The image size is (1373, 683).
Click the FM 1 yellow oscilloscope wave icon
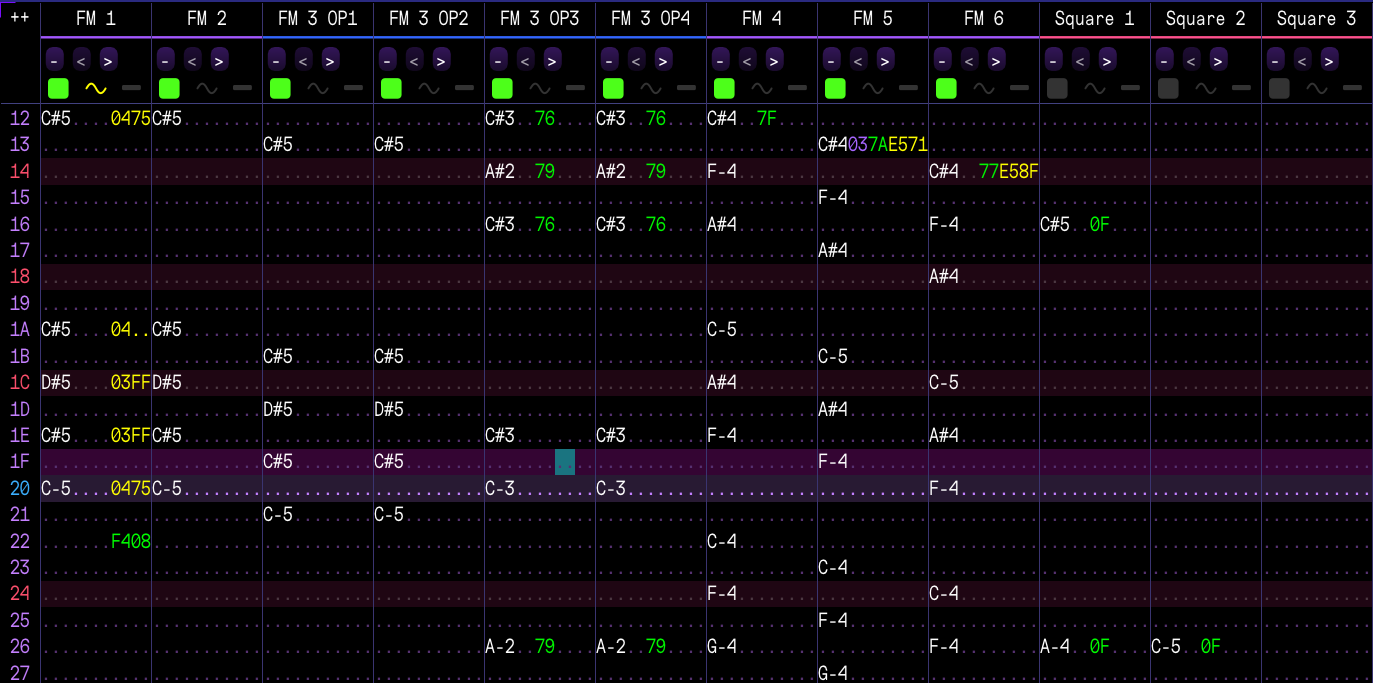[x=95, y=88]
